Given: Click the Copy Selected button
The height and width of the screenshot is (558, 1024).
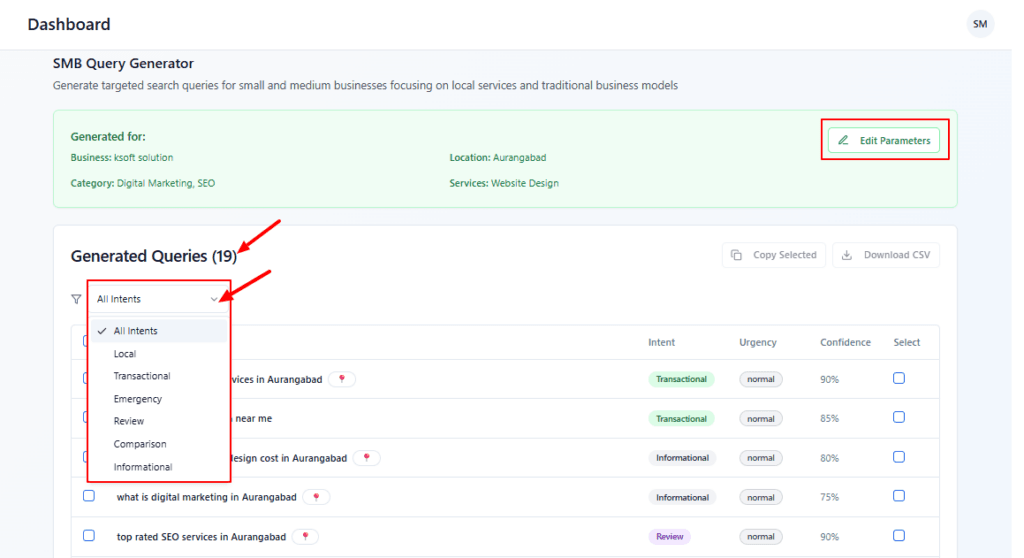Looking at the screenshot, I should [773, 255].
